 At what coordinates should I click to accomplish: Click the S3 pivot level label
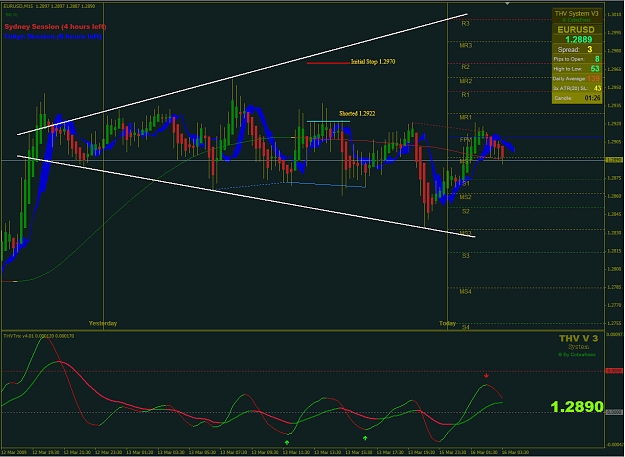[466, 256]
